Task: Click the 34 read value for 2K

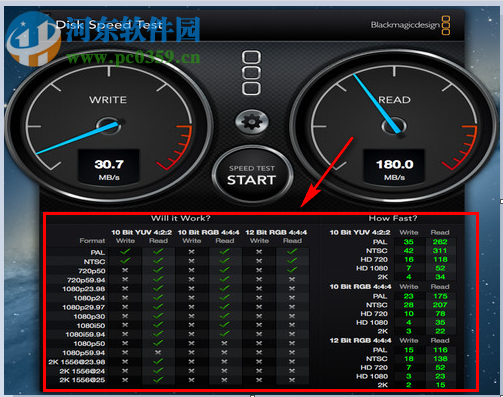Action: click(x=440, y=277)
